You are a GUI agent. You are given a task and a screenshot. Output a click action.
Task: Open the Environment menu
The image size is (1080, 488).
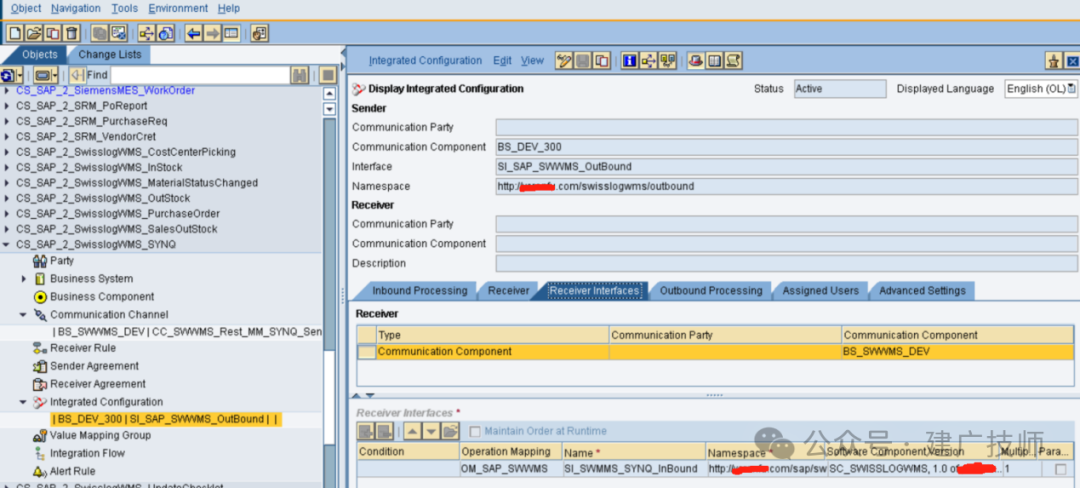pyautogui.click(x=178, y=8)
